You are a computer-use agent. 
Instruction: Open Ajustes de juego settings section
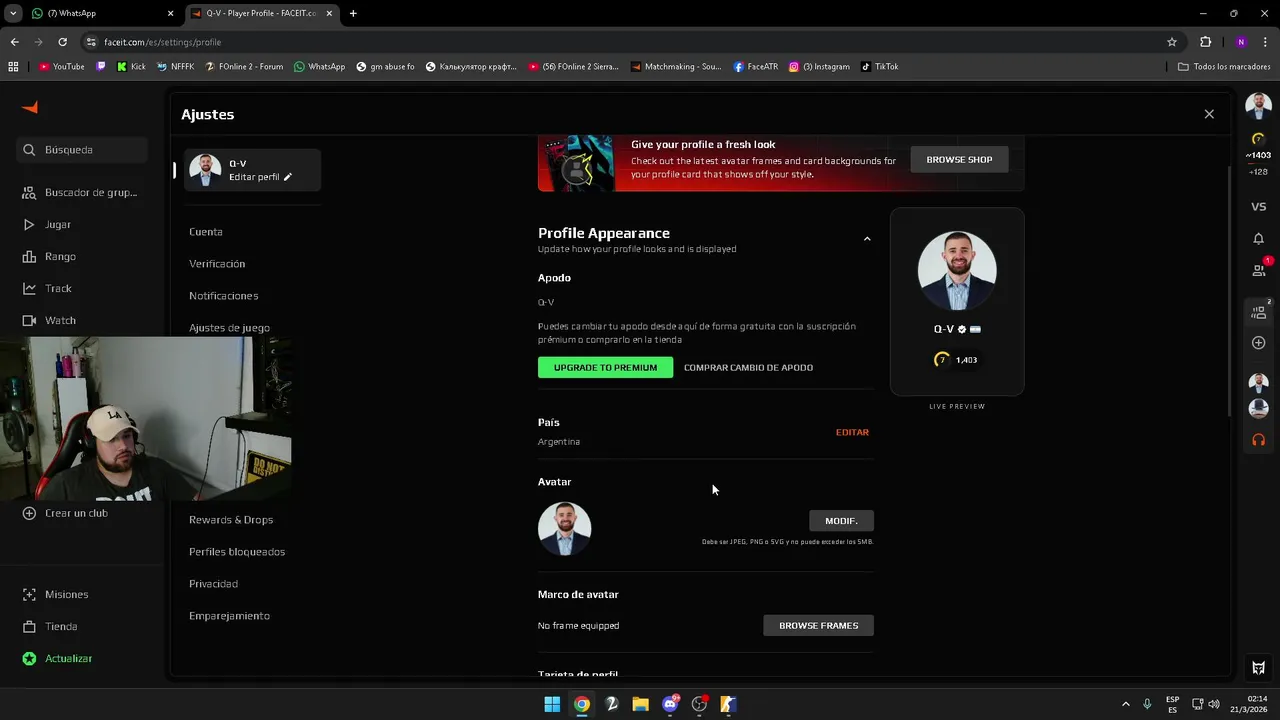tap(229, 328)
